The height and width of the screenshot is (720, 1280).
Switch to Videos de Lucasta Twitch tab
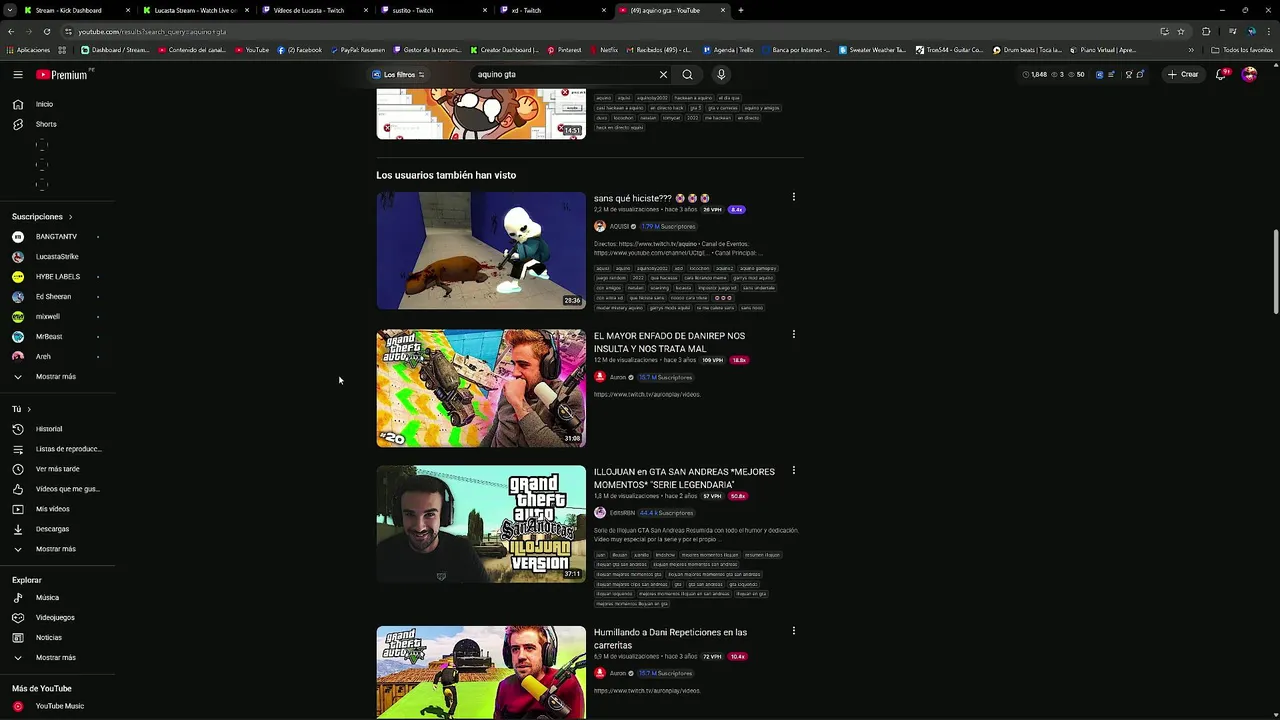[314, 10]
